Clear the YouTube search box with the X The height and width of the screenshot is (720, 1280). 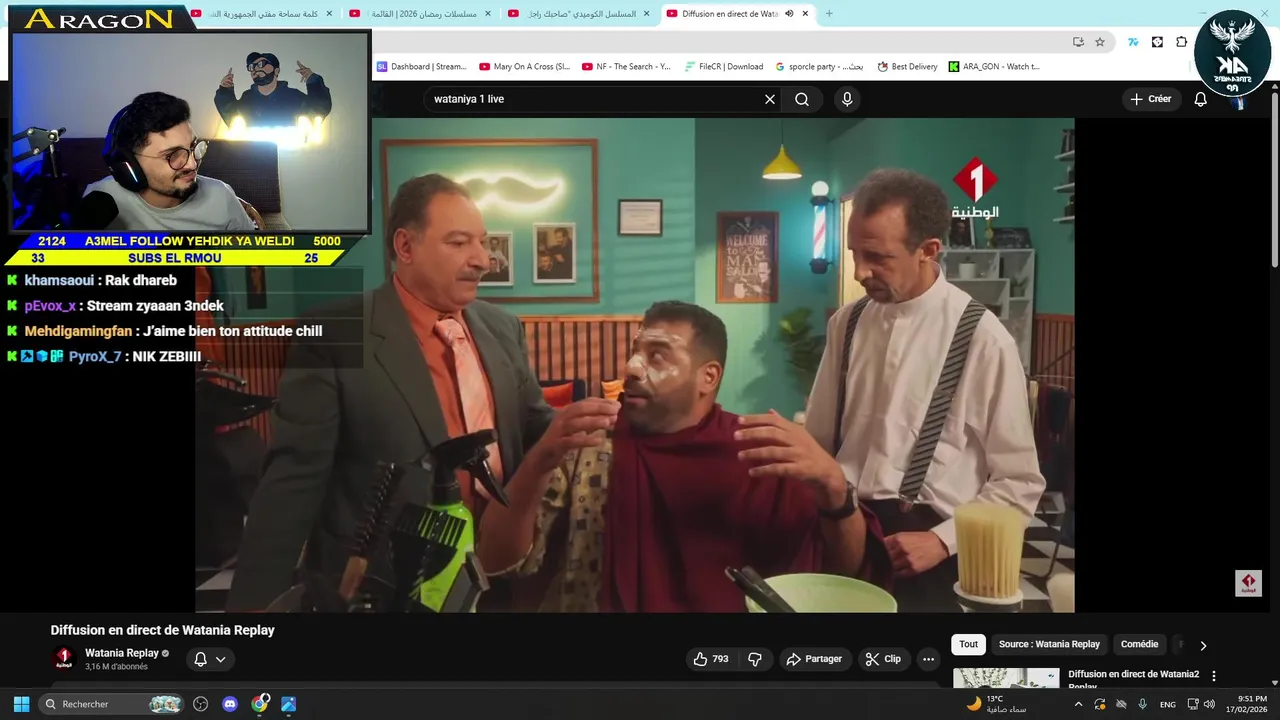770,99
